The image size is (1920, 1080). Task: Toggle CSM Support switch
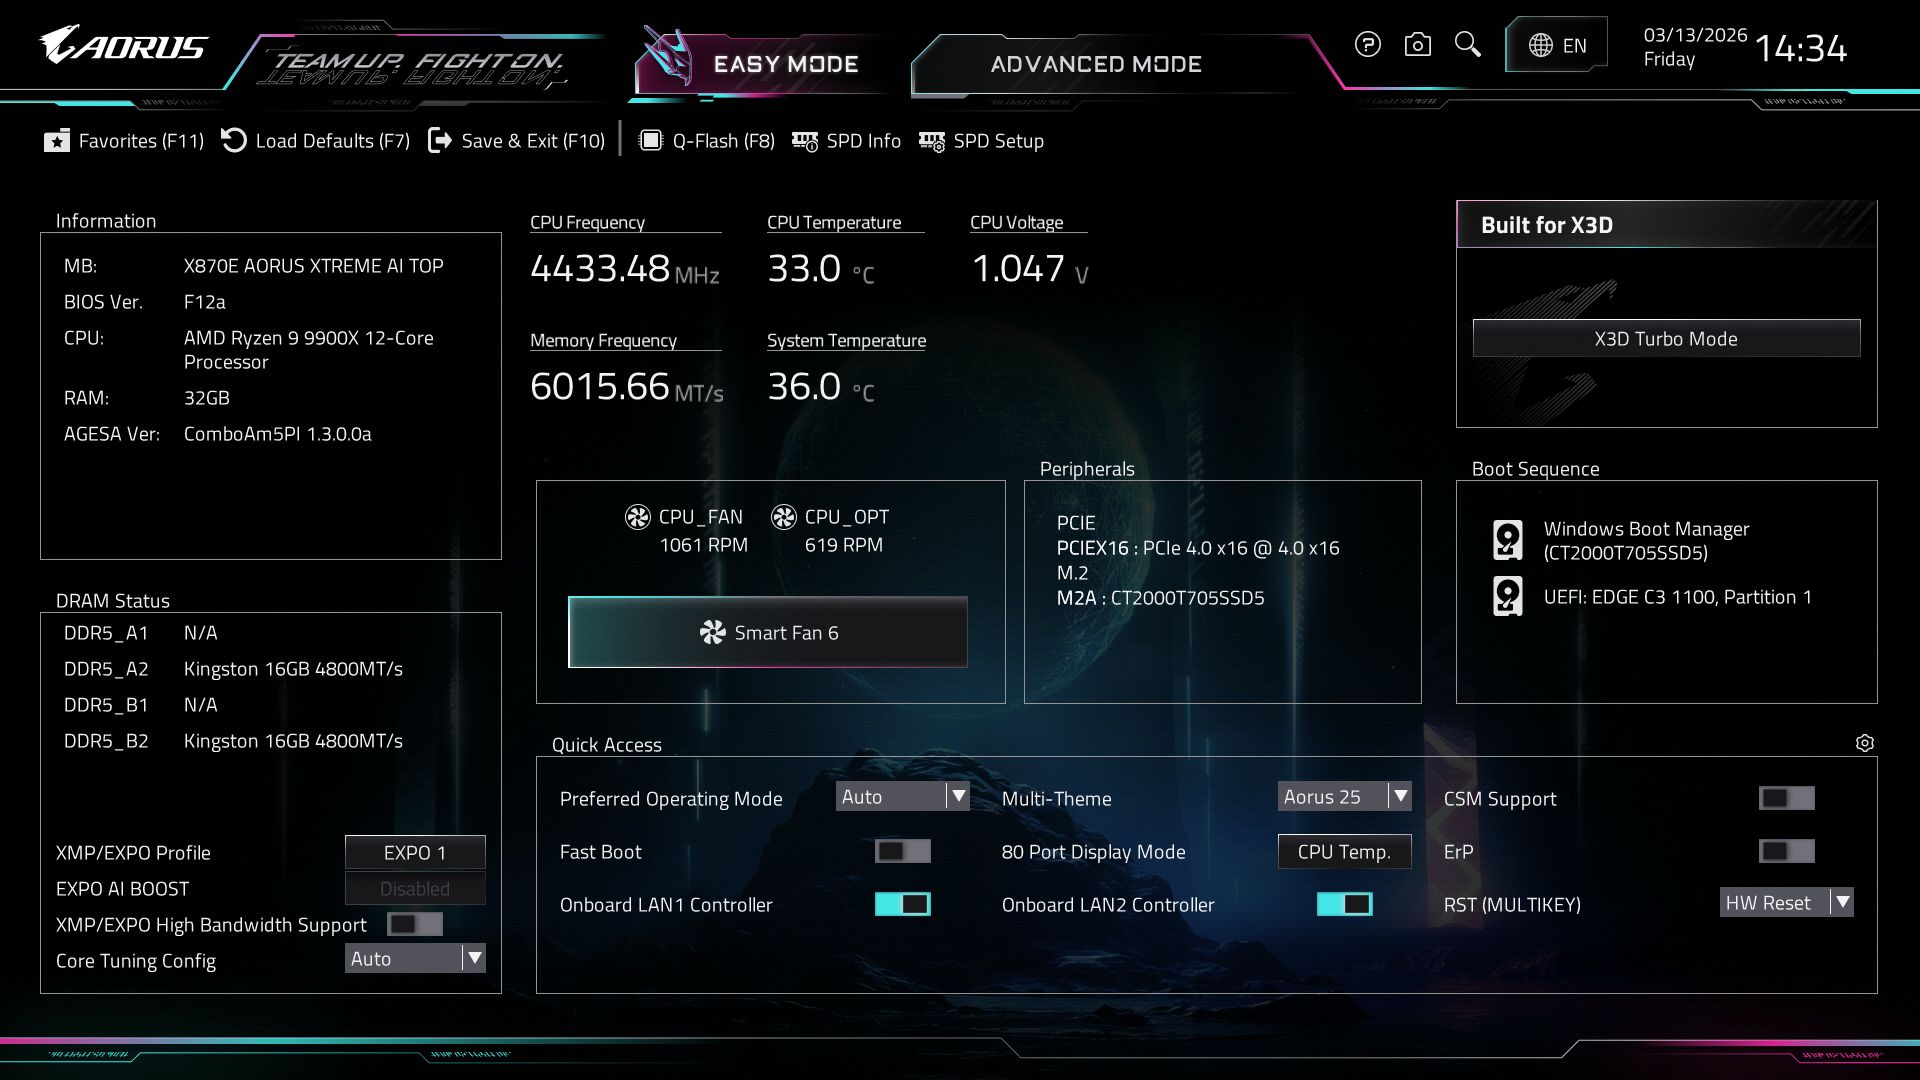(x=1786, y=798)
